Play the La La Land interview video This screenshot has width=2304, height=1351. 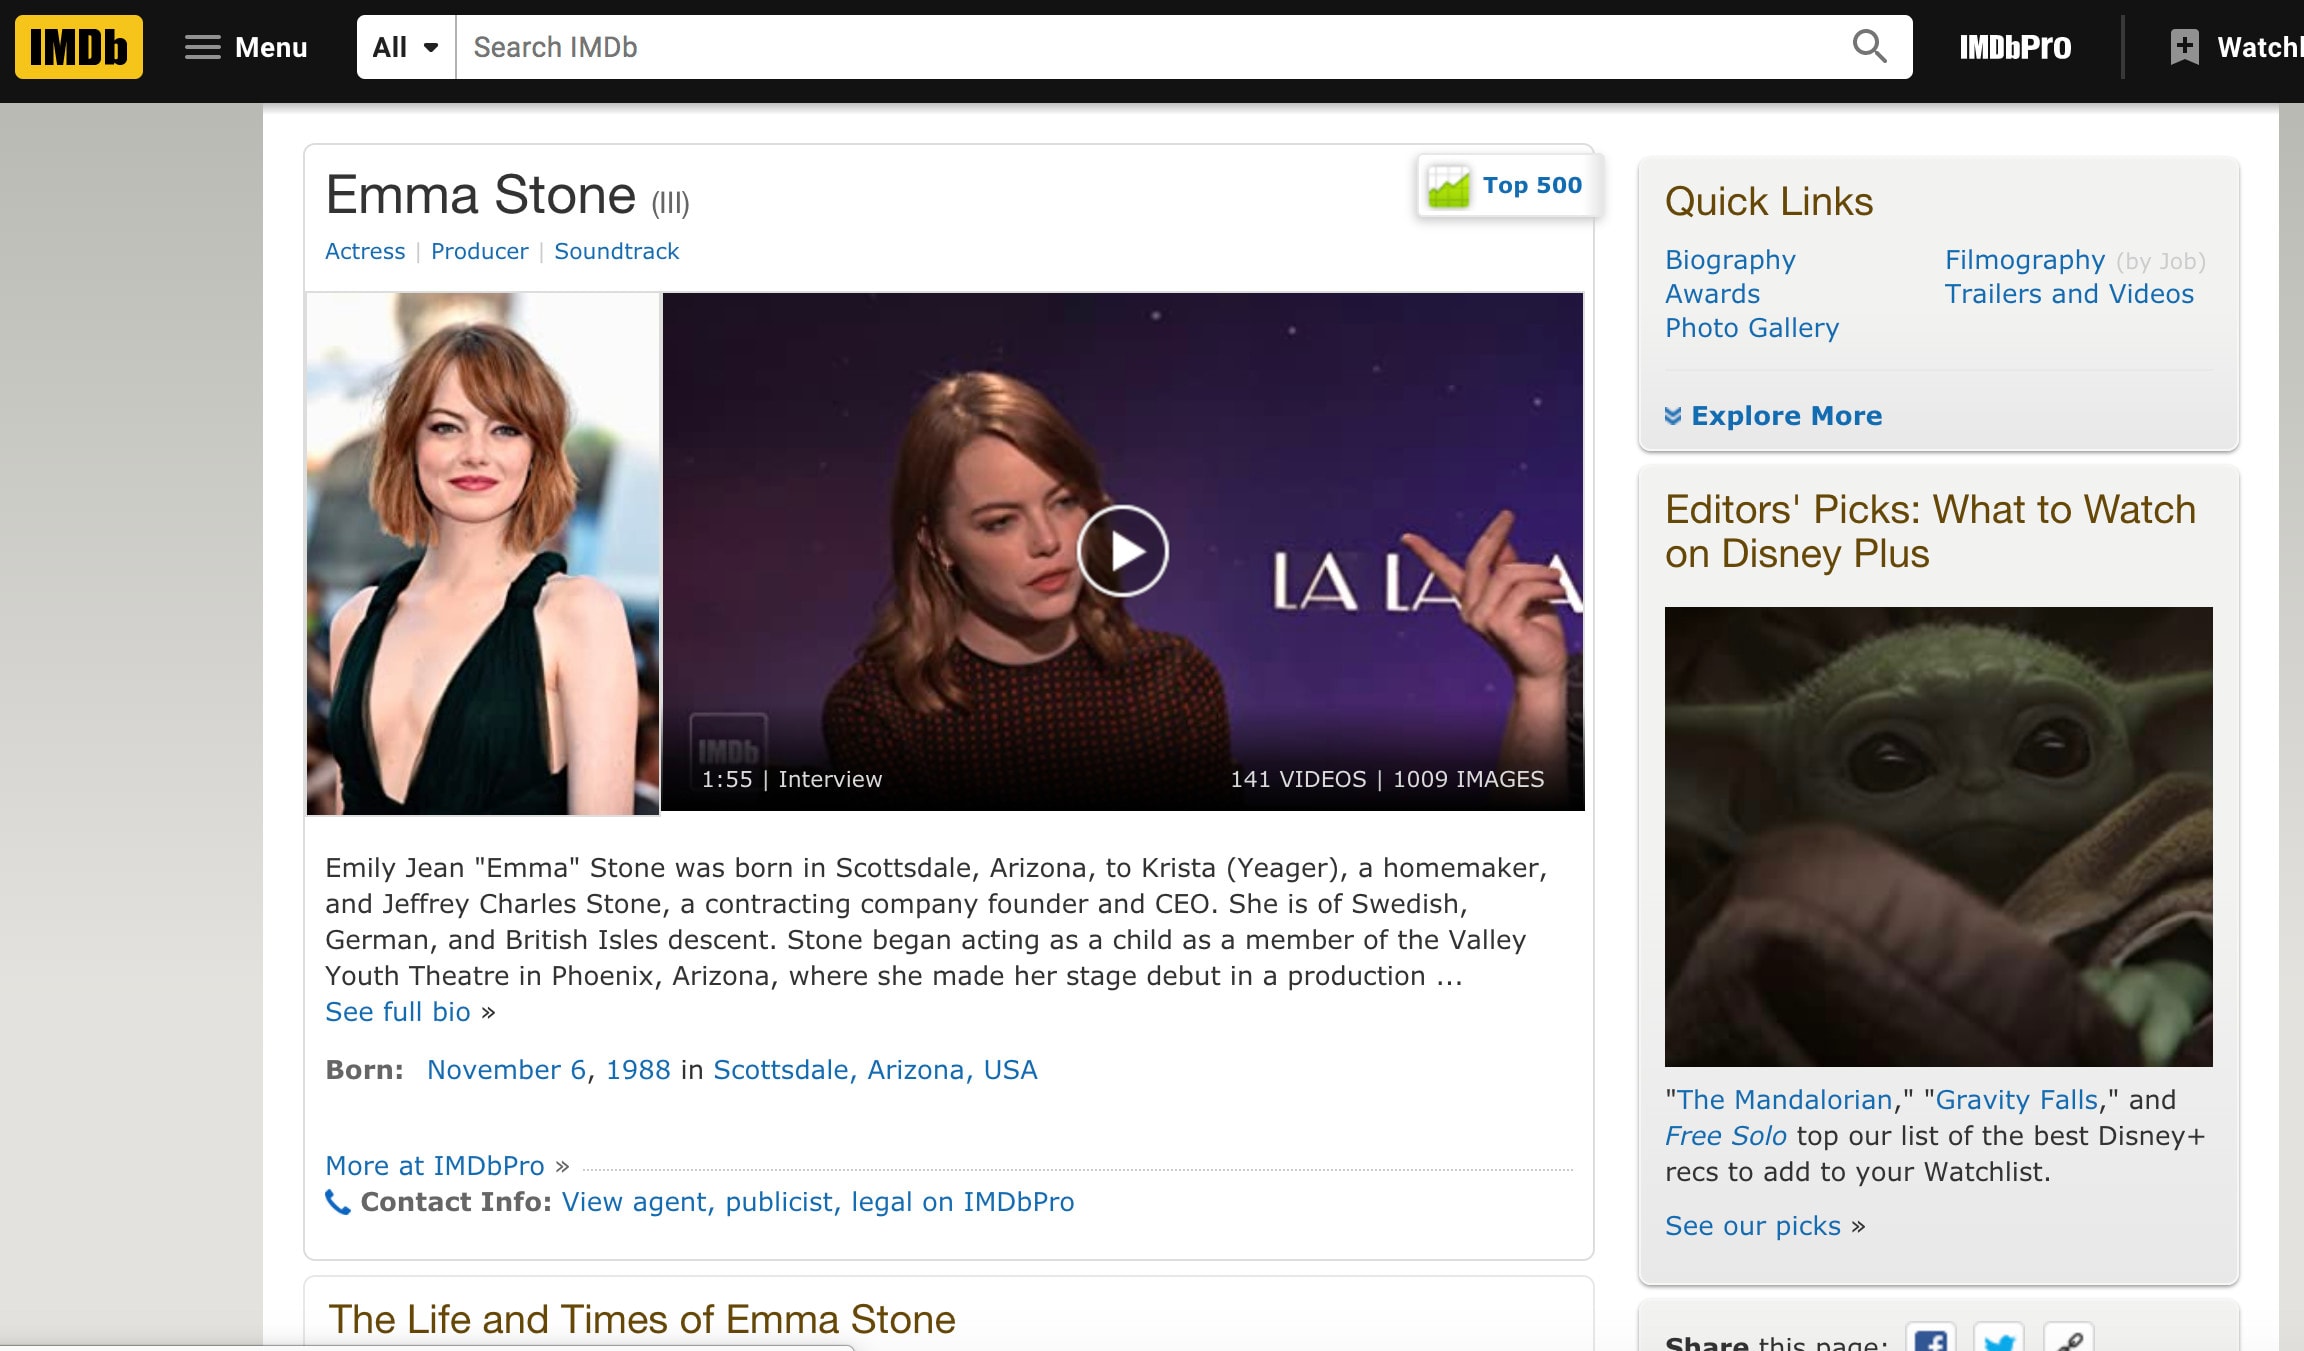click(x=1122, y=551)
